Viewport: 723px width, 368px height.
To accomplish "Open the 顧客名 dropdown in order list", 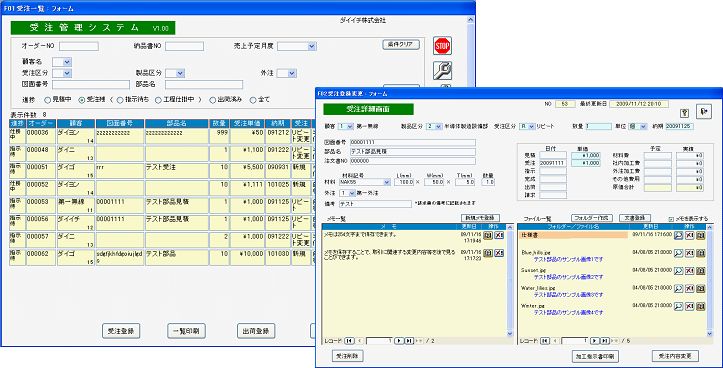I will 67,62.
